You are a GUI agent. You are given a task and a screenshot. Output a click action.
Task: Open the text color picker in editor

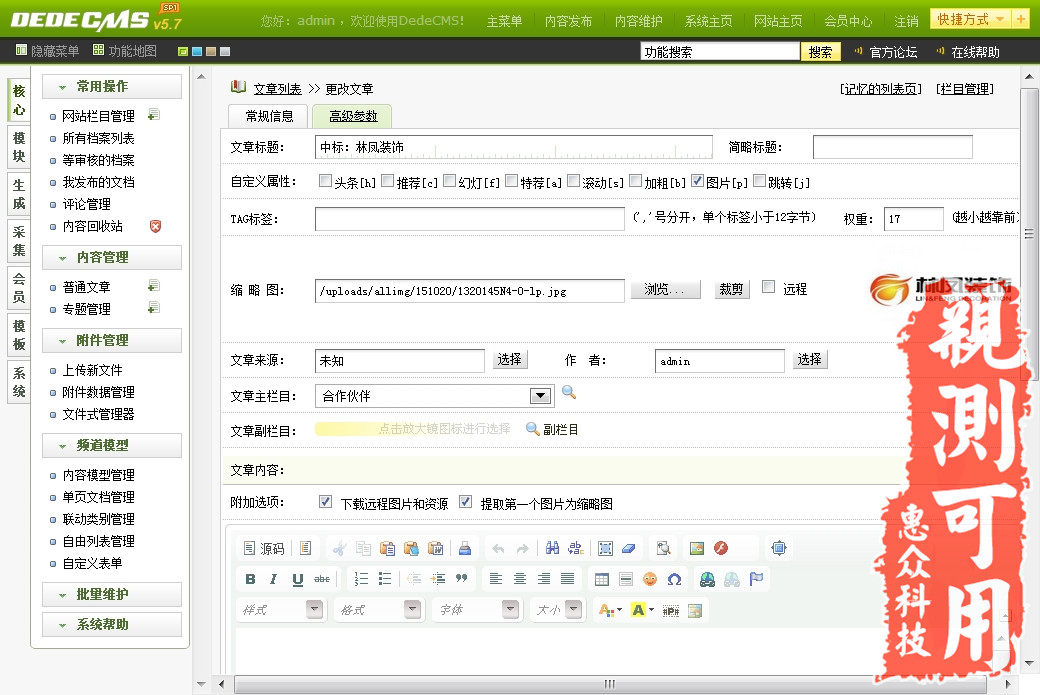click(604, 609)
